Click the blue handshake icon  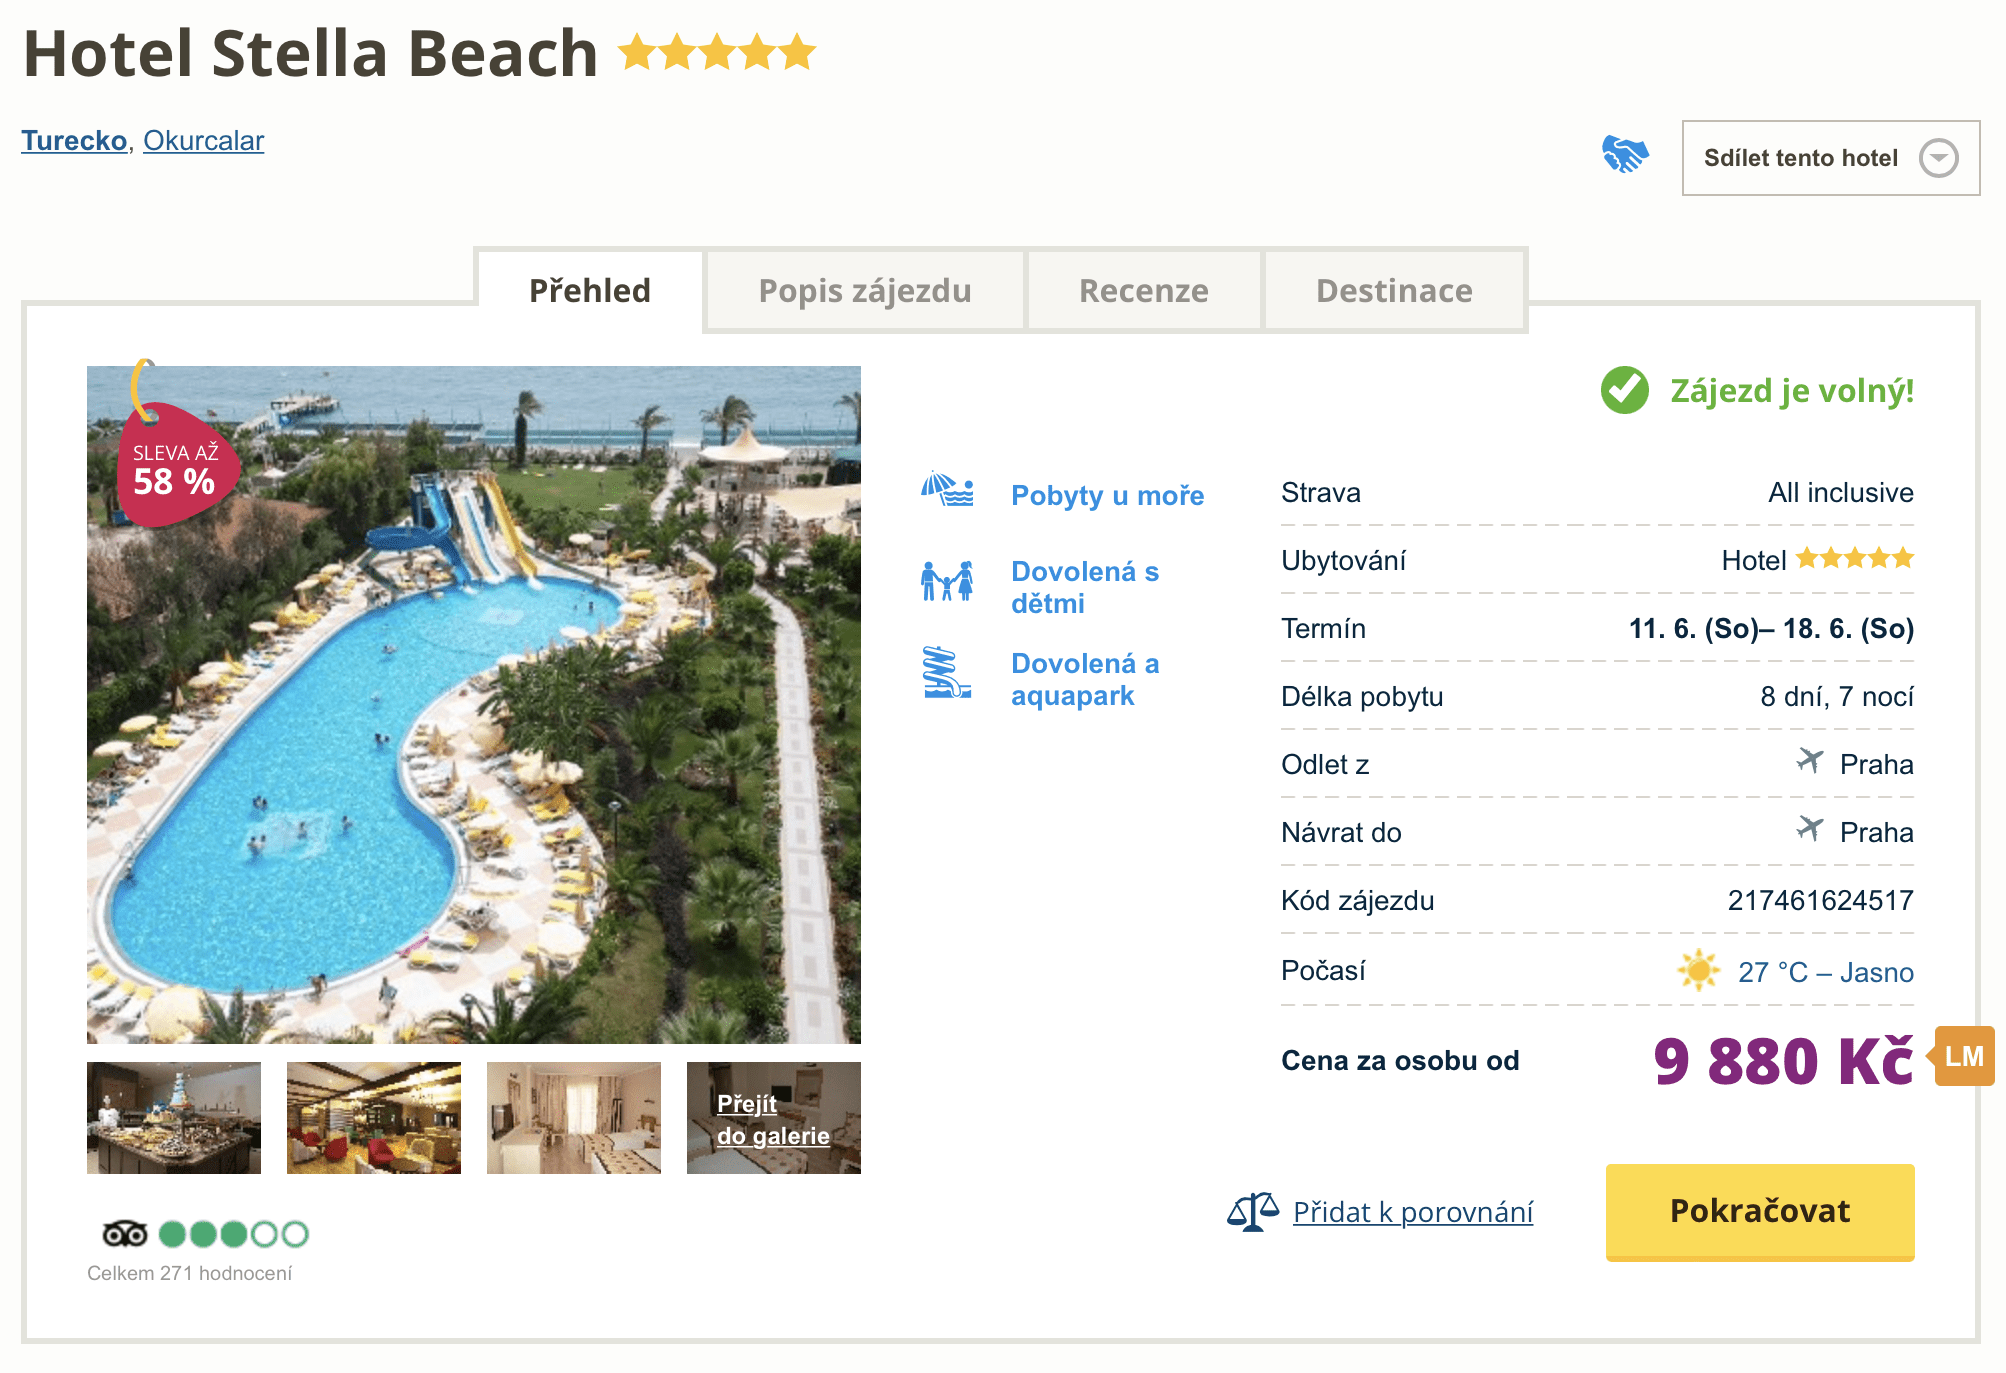[1625, 155]
